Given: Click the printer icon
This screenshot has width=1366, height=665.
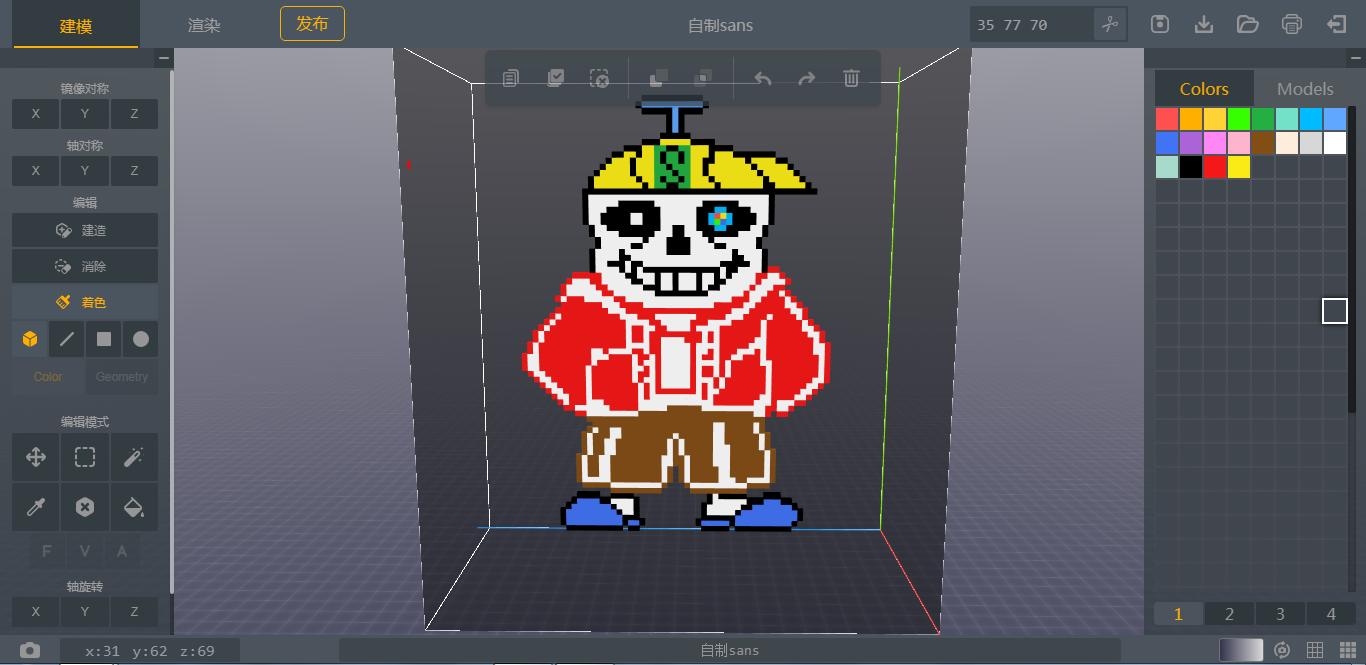Looking at the screenshot, I should click(1292, 24).
